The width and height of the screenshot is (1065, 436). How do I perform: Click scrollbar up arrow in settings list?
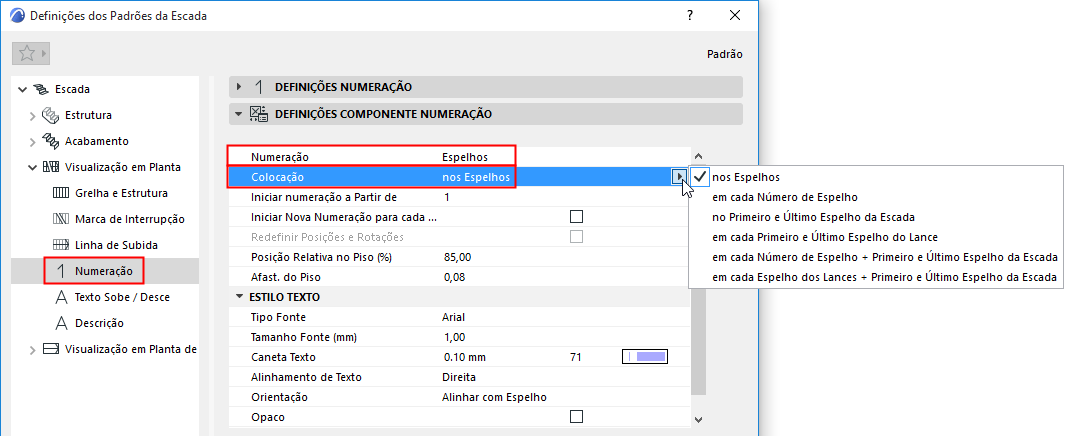(x=698, y=156)
